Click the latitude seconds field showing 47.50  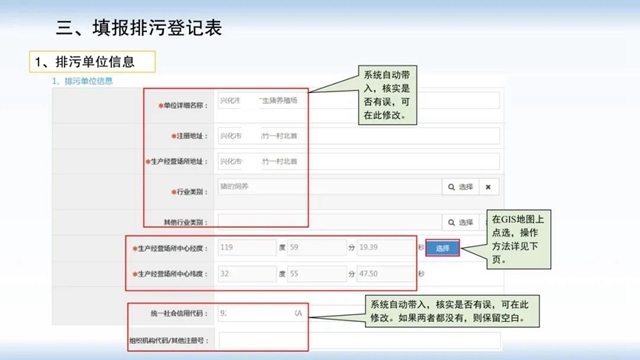pos(386,274)
